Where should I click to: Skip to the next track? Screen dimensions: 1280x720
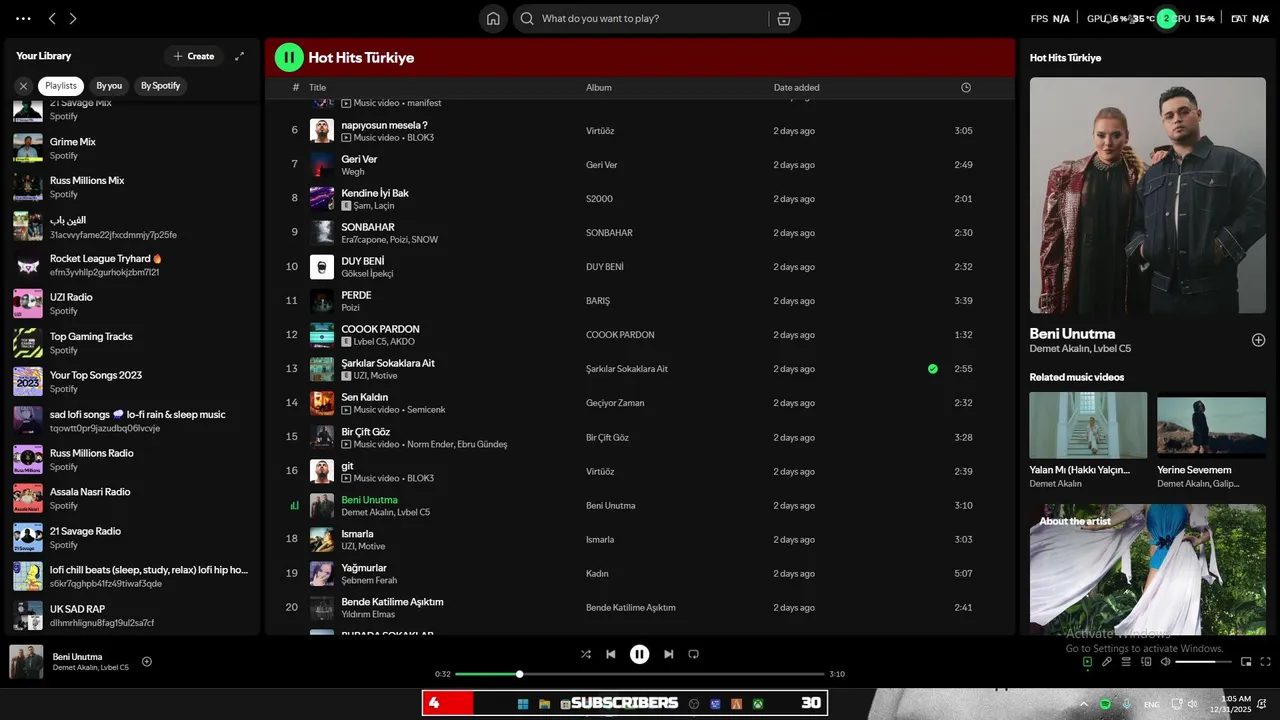pos(668,654)
